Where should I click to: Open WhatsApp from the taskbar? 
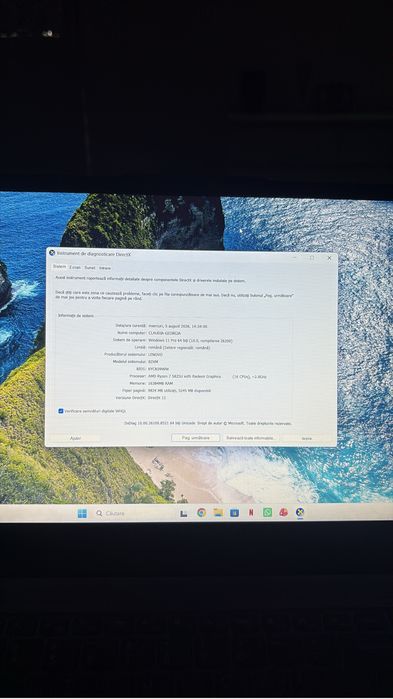click(267, 513)
